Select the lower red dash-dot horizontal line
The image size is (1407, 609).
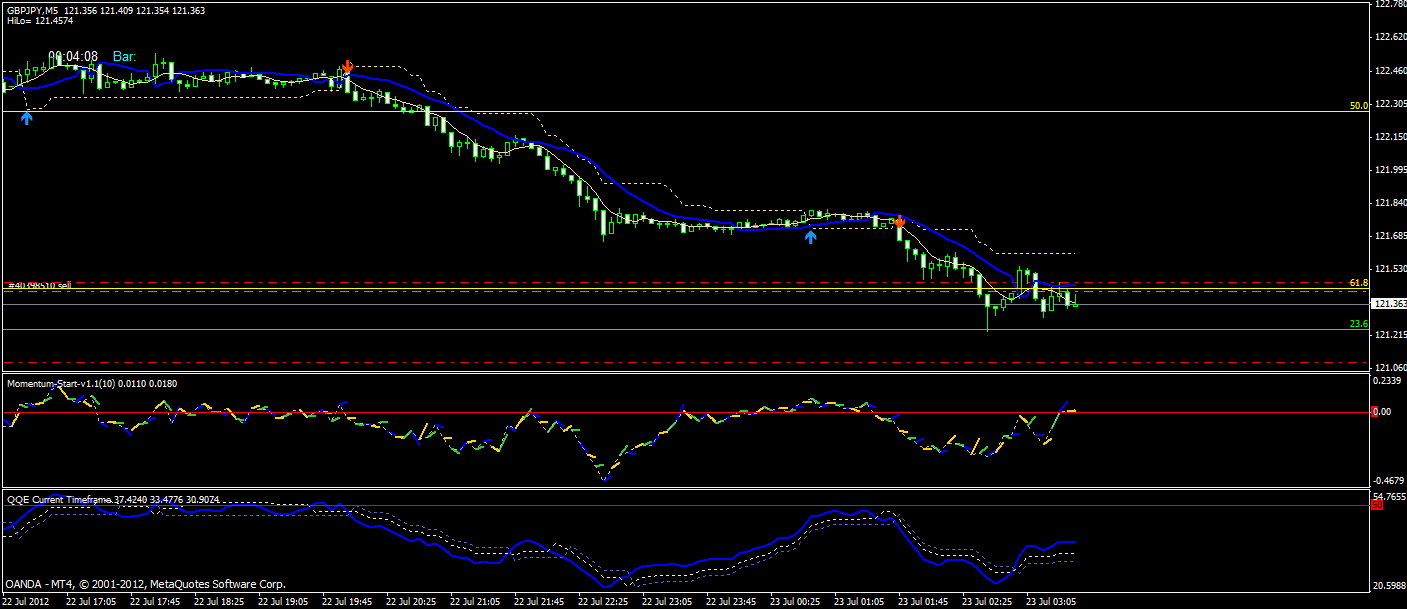click(x=684, y=362)
